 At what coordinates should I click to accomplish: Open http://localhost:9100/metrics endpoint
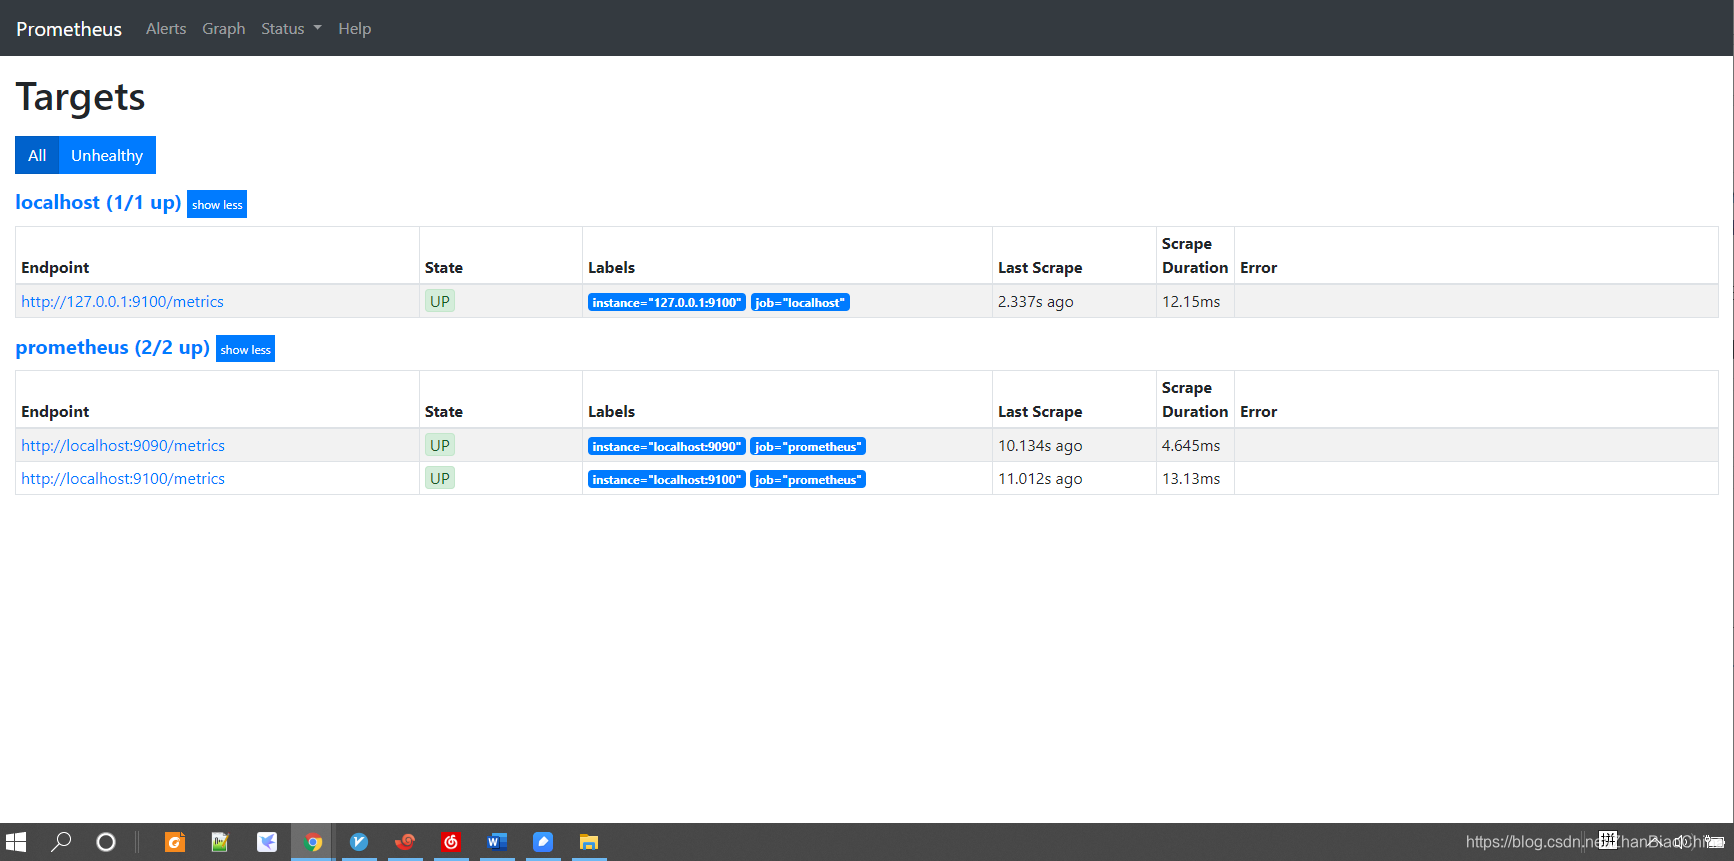123,479
